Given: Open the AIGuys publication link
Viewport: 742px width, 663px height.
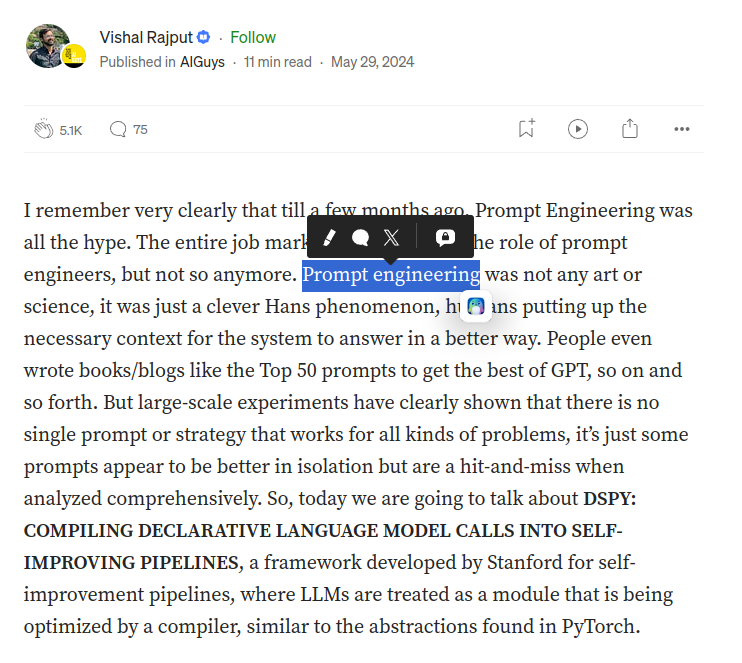Looking at the screenshot, I should point(202,62).
